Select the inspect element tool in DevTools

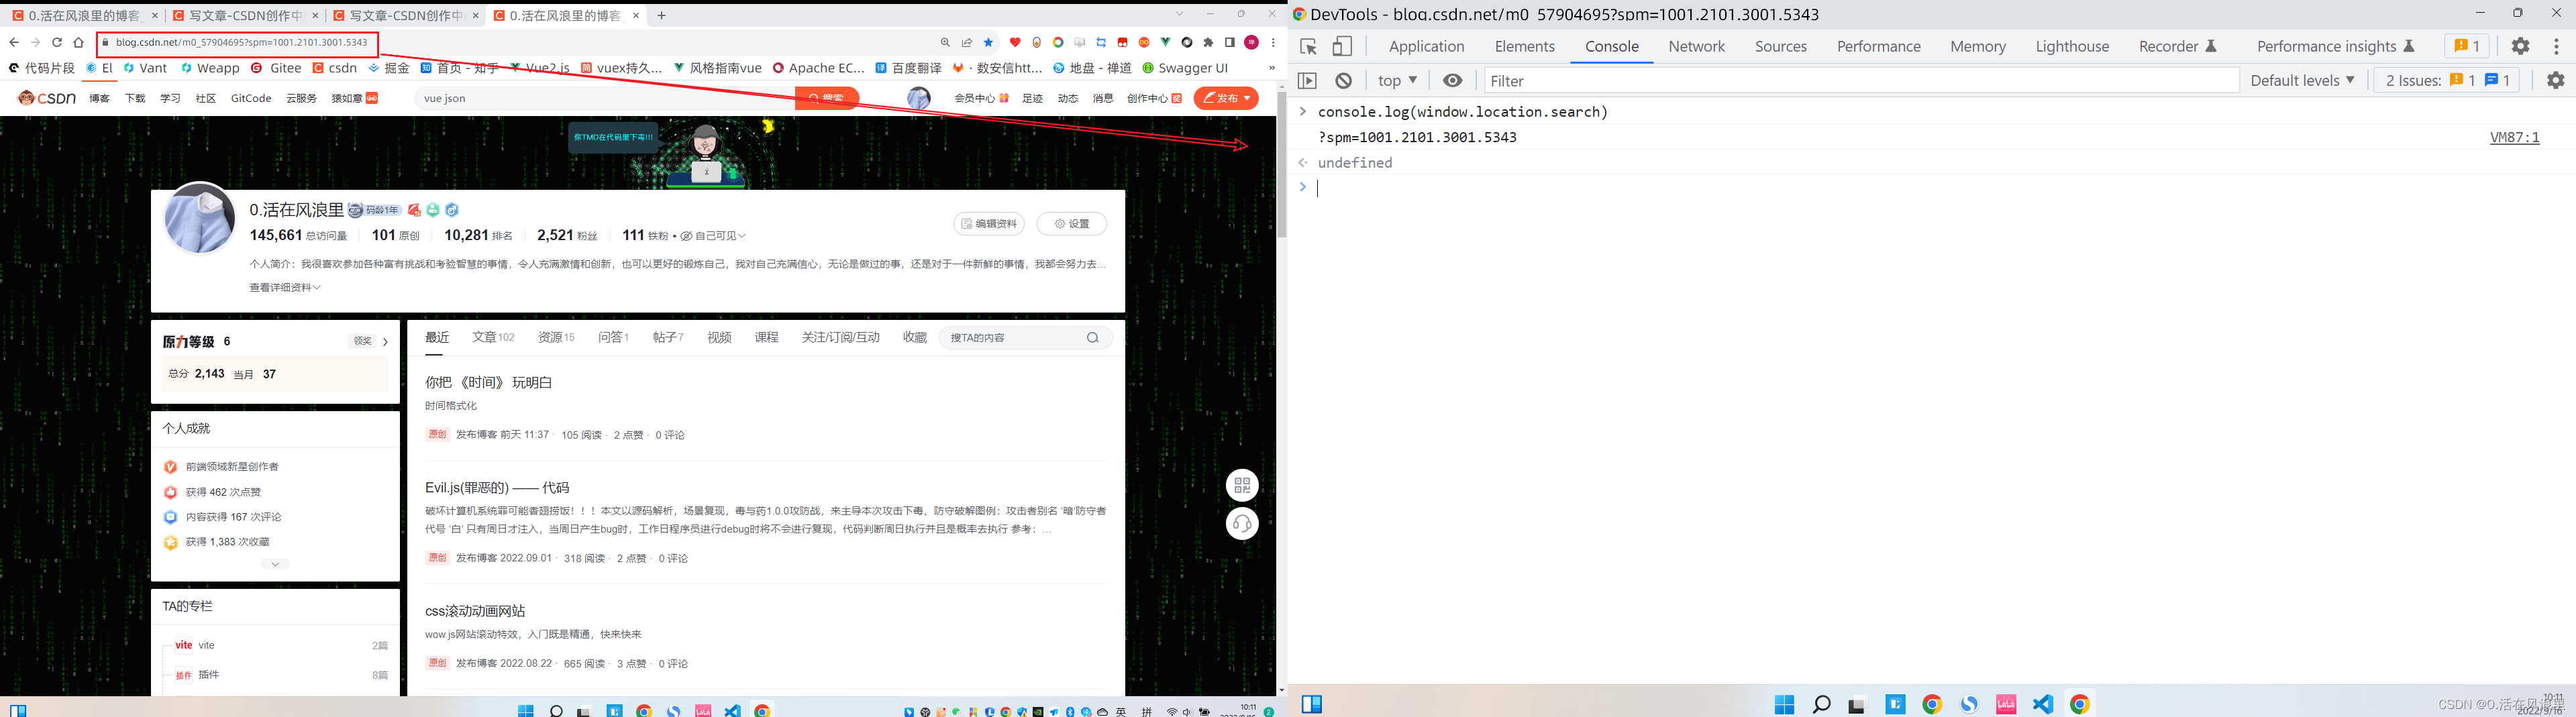pos(1308,46)
